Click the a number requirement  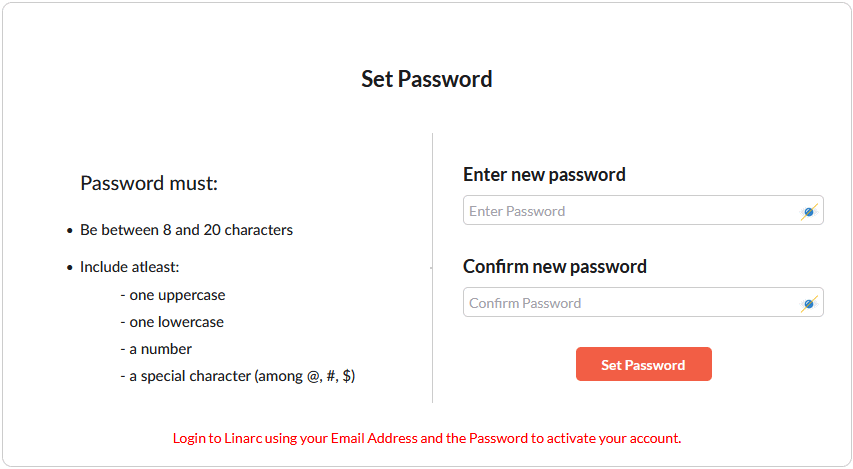156,349
